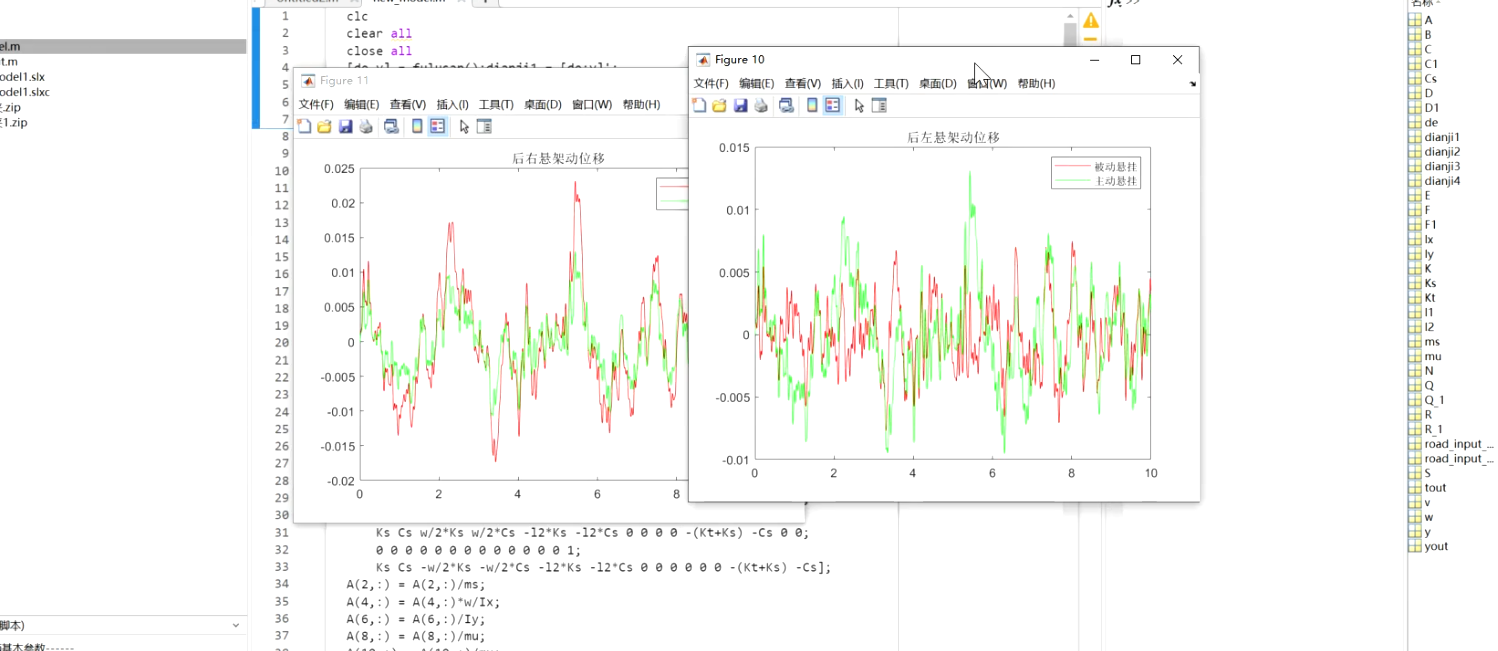Select variable Cs in workspace
Image resolution: width=1498 pixels, height=651 pixels.
pos(1431,79)
